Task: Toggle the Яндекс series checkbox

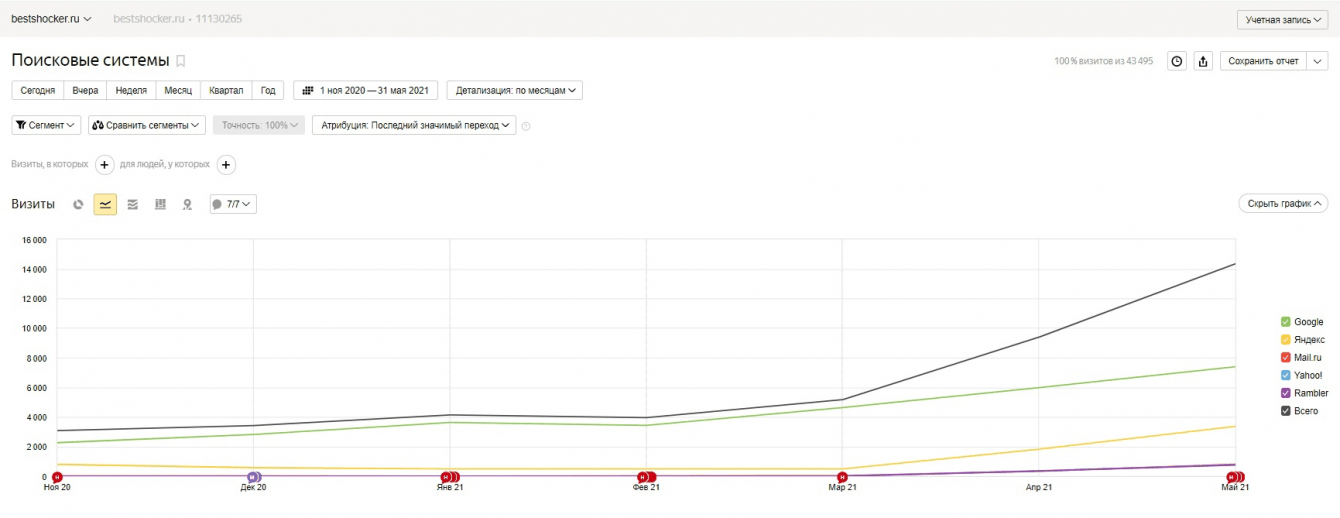Action: 1285,340
